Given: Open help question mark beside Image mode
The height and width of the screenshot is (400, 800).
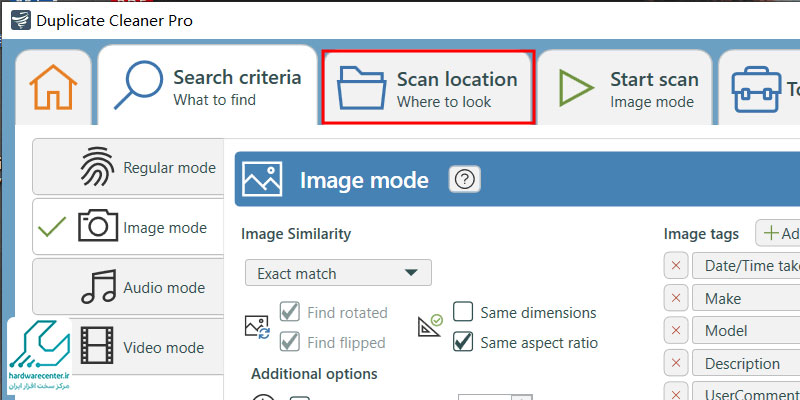Looking at the screenshot, I should click(464, 180).
